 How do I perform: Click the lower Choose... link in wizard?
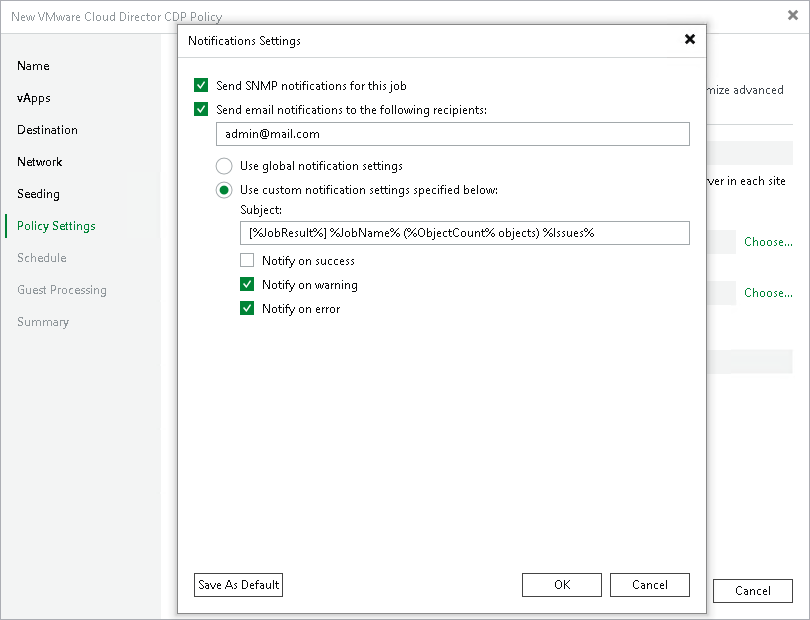click(x=768, y=292)
